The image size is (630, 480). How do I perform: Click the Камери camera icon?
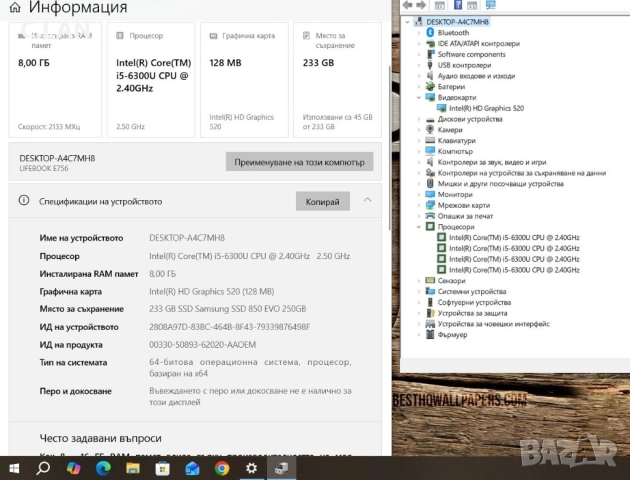click(430, 129)
